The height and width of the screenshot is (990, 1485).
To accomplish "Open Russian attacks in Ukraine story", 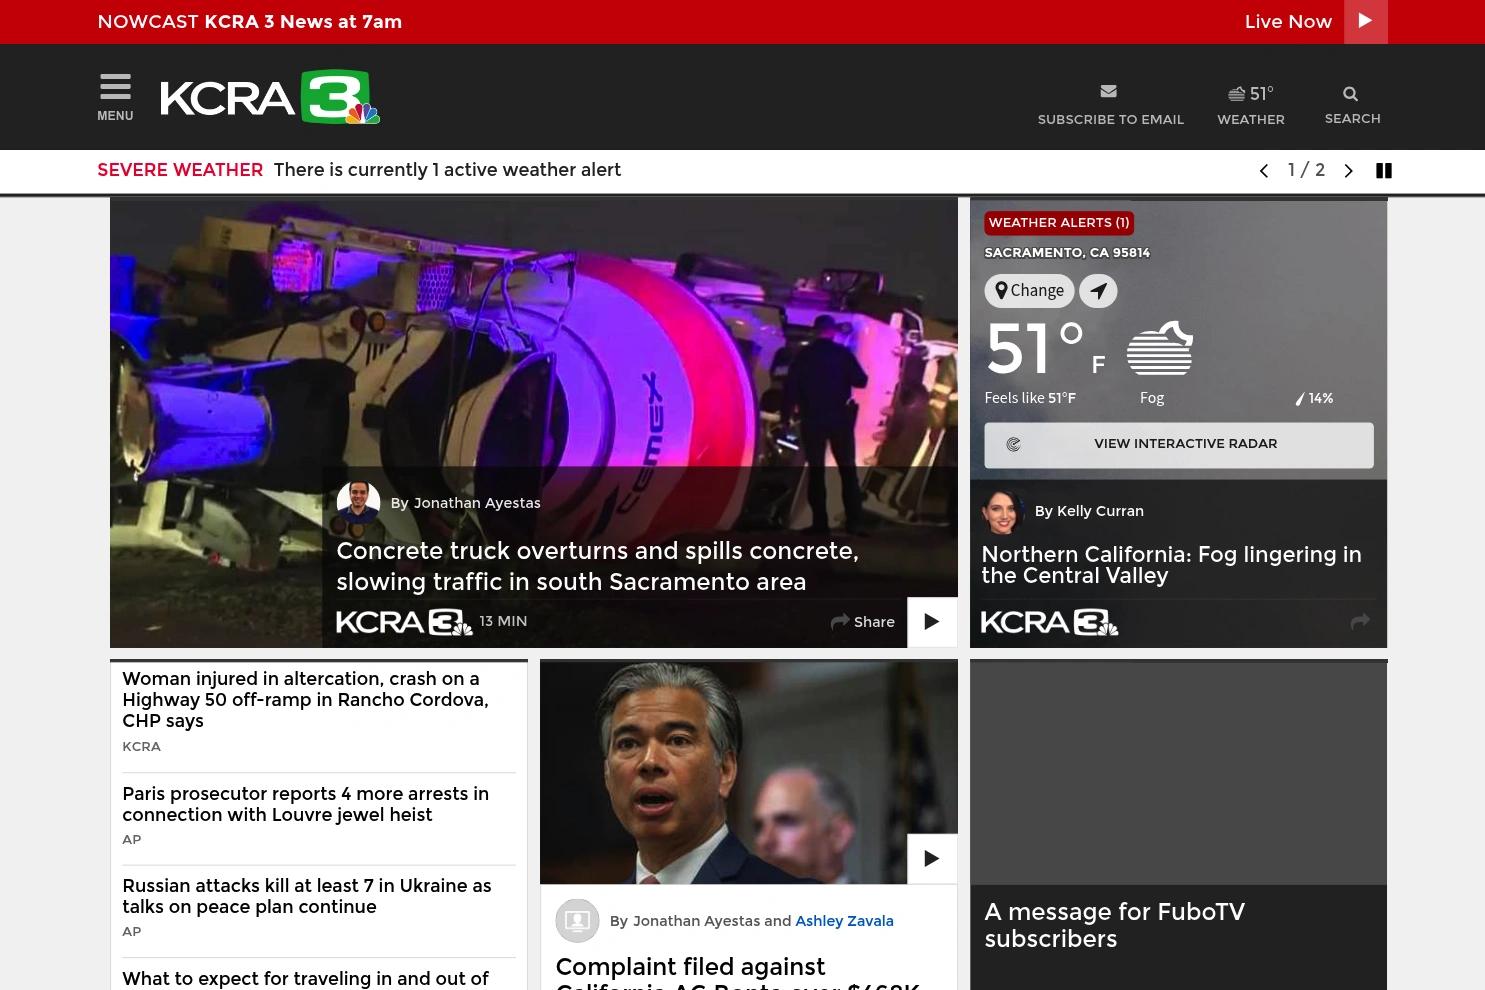I will click(307, 896).
